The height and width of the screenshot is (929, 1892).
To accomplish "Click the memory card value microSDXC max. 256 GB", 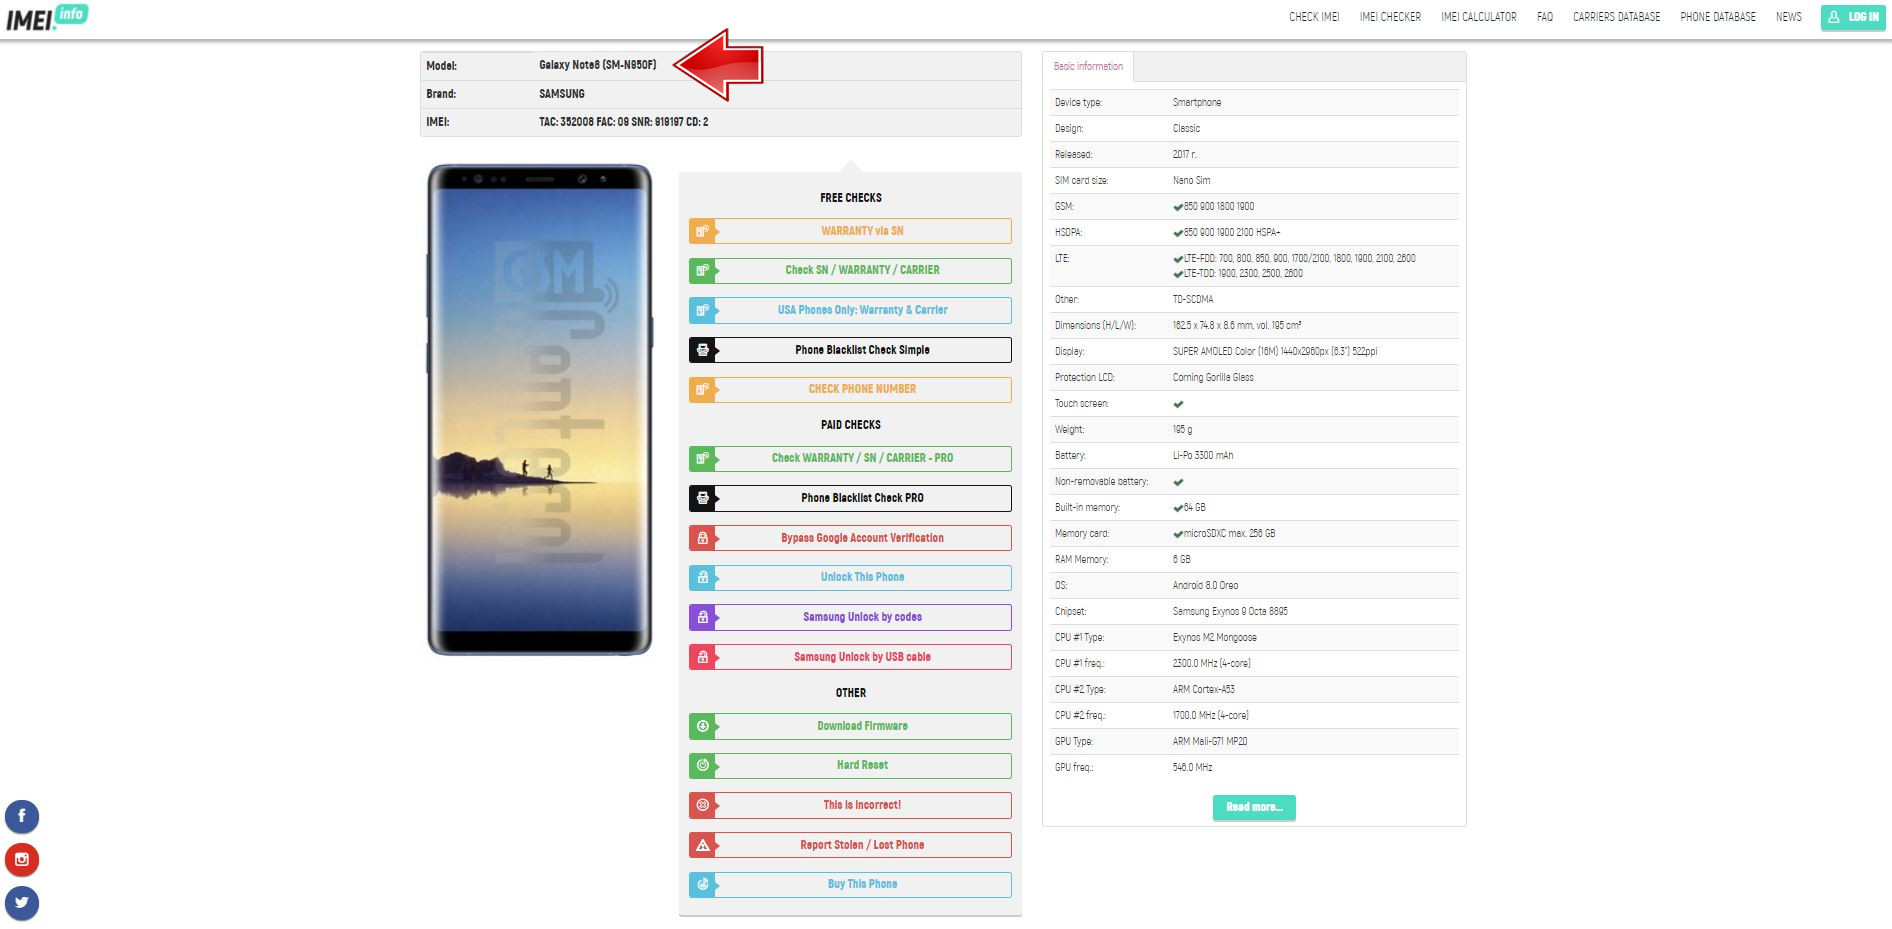I will [1225, 533].
